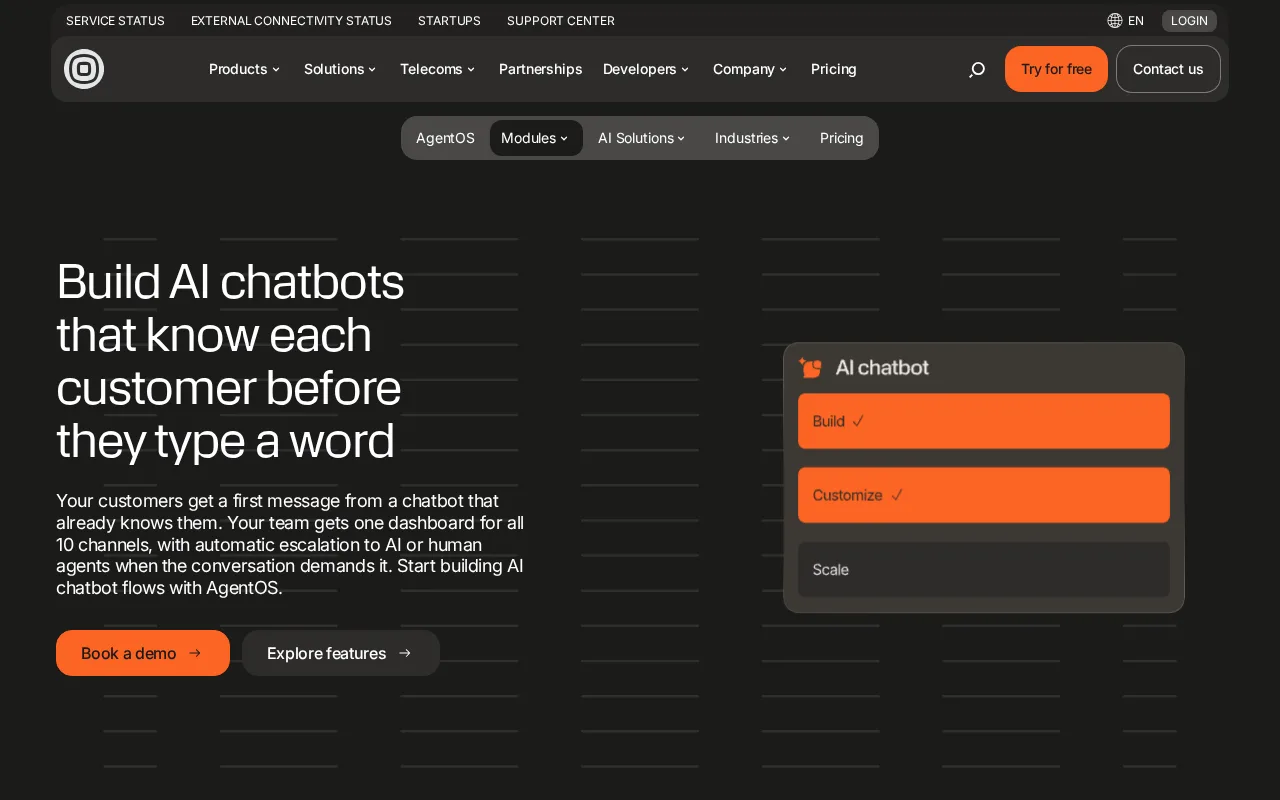Click the Explore features button

[x=341, y=653]
